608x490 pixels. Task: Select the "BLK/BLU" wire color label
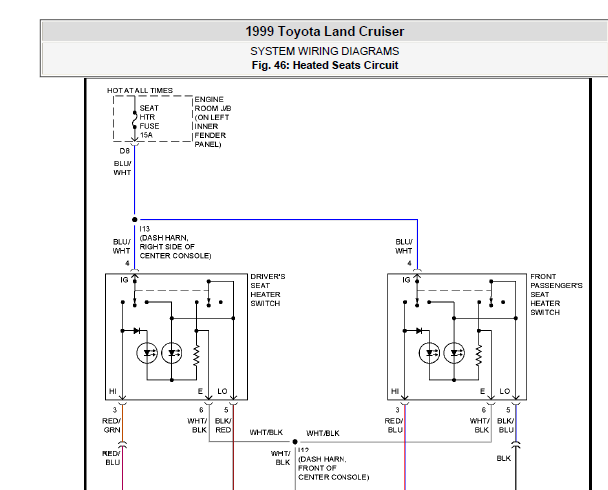click(506, 425)
